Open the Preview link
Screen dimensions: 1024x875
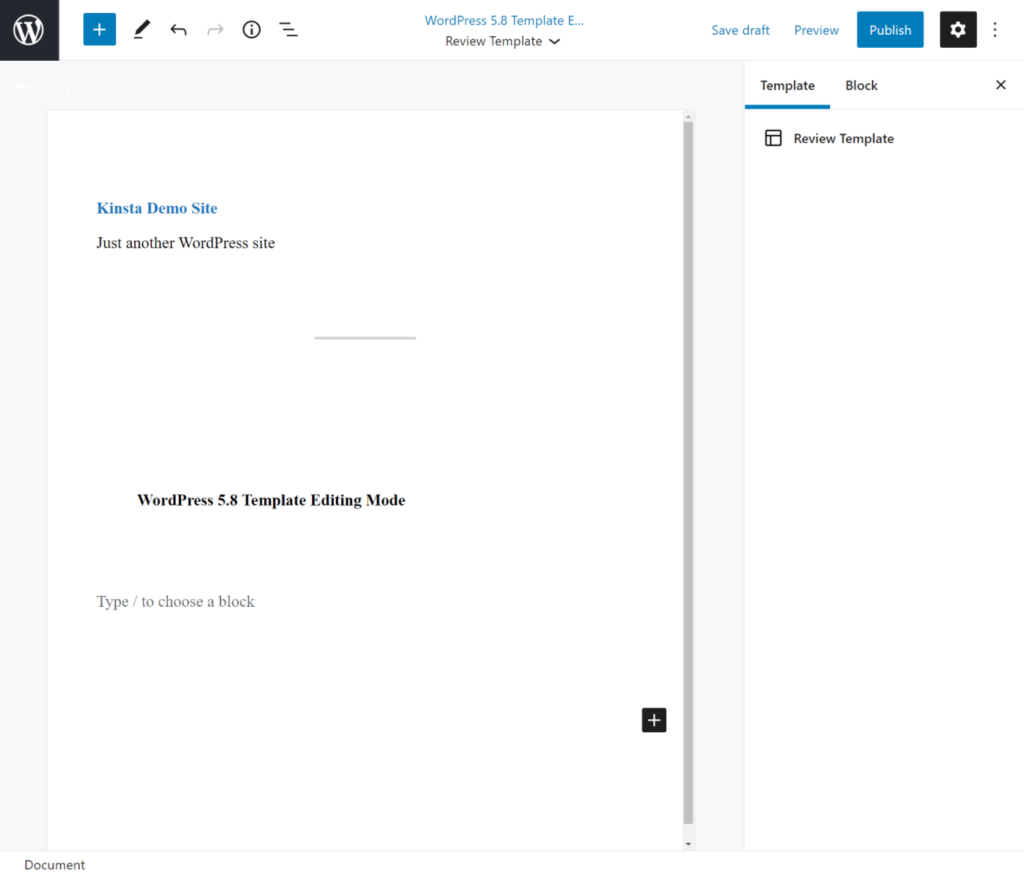coord(816,29)
